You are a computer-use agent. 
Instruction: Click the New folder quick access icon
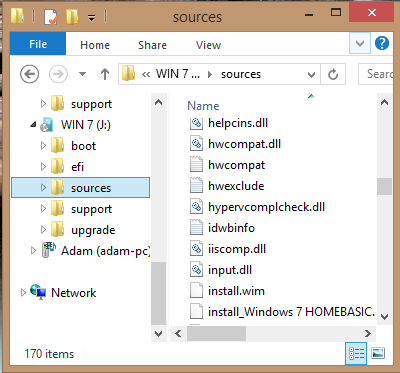tap(72, 16)
